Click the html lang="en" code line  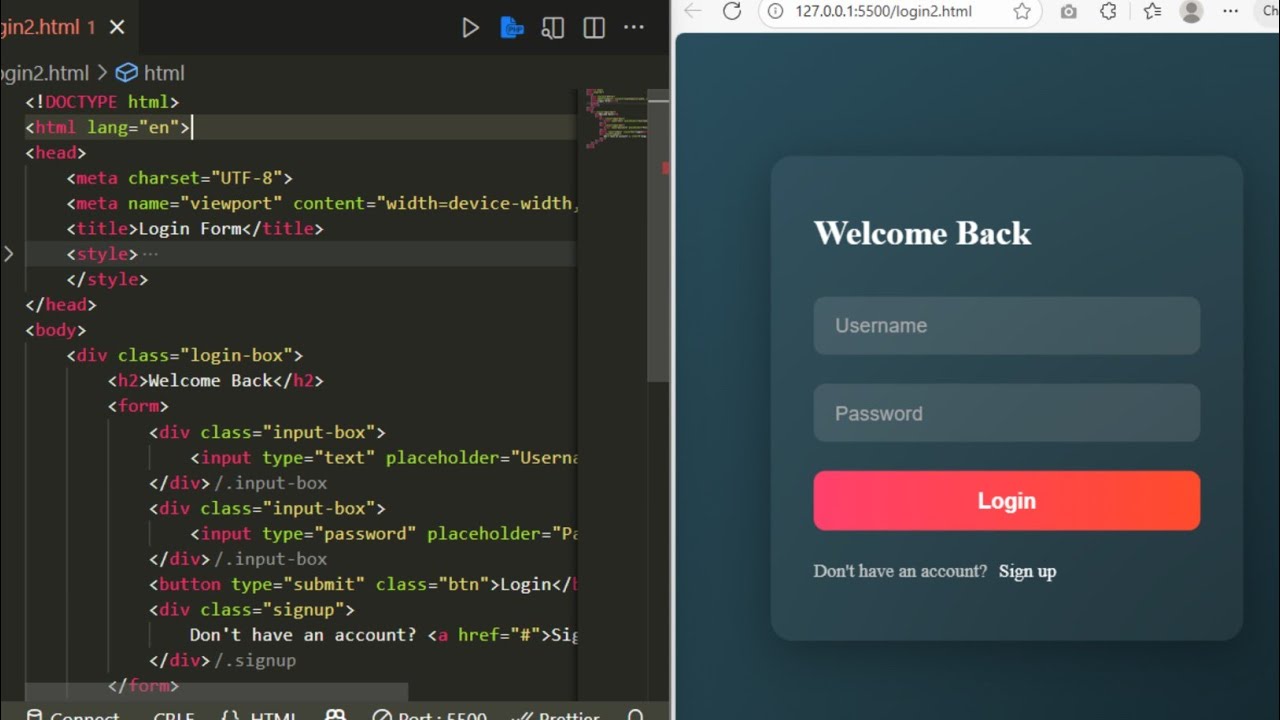(108, 127)
